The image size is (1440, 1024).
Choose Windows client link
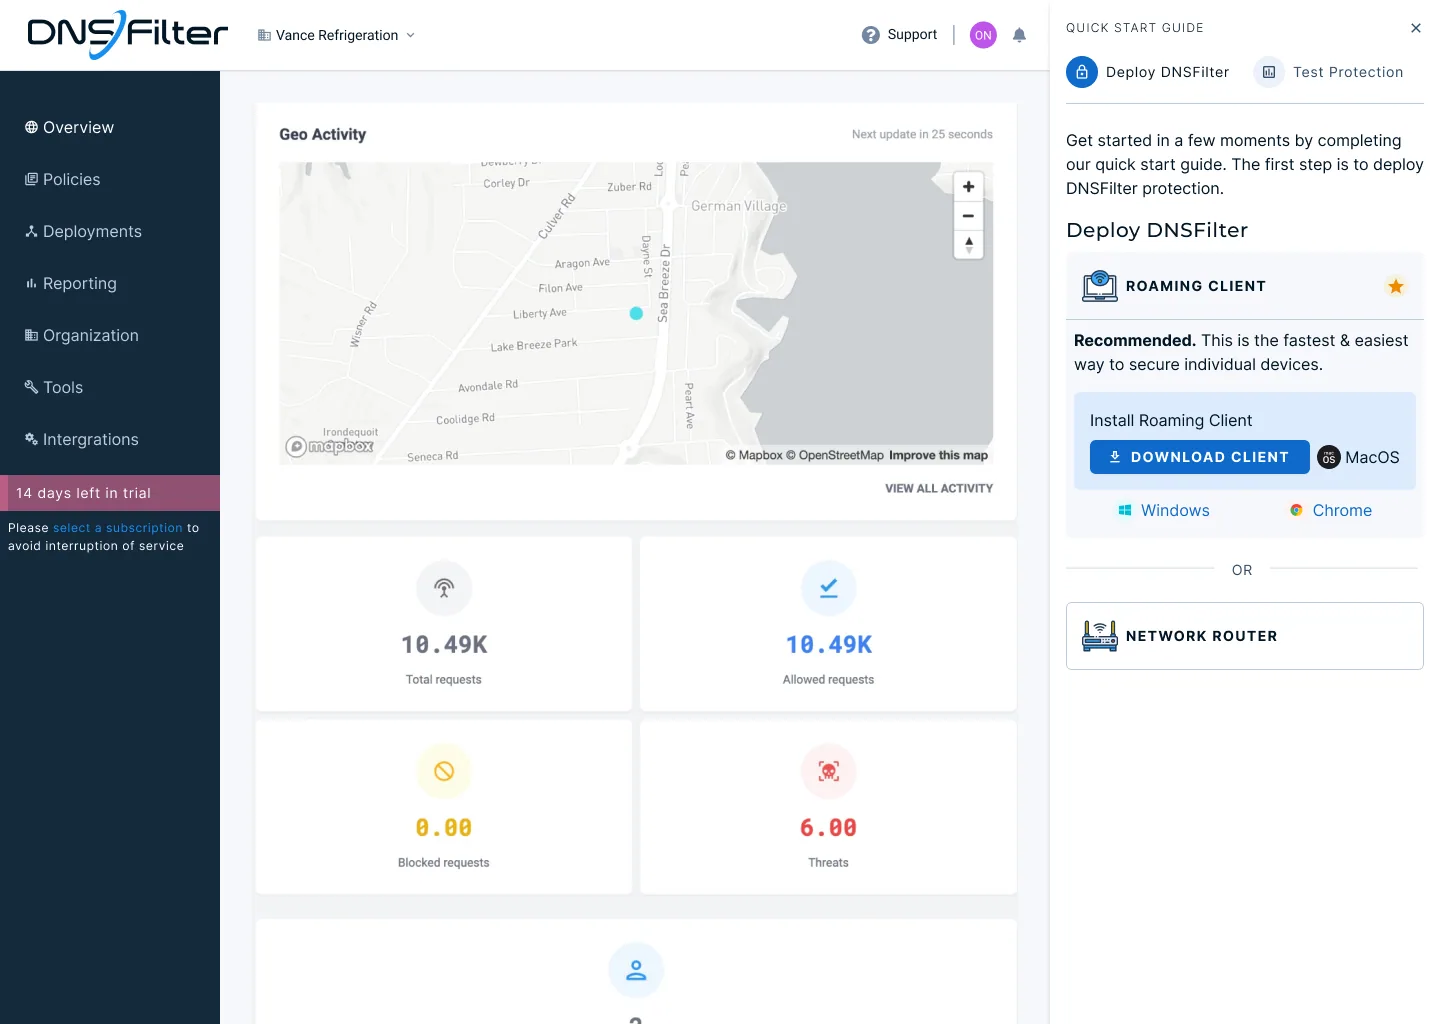1163,510
